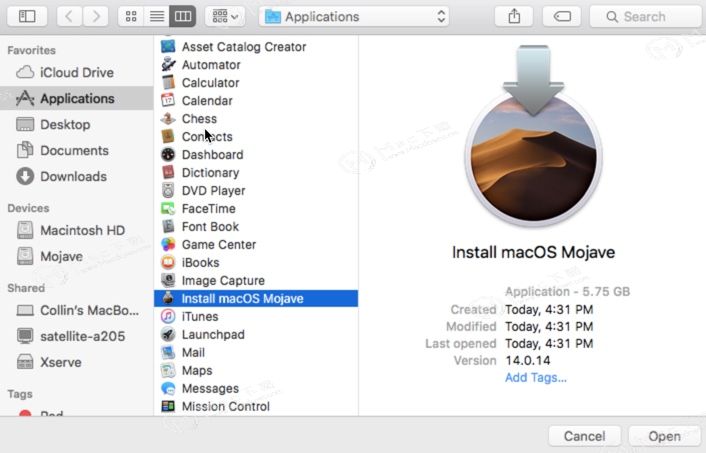Screen dimensions: 706x453
Task: Select the 'Image Capture' file name
Action: point(223,281)
